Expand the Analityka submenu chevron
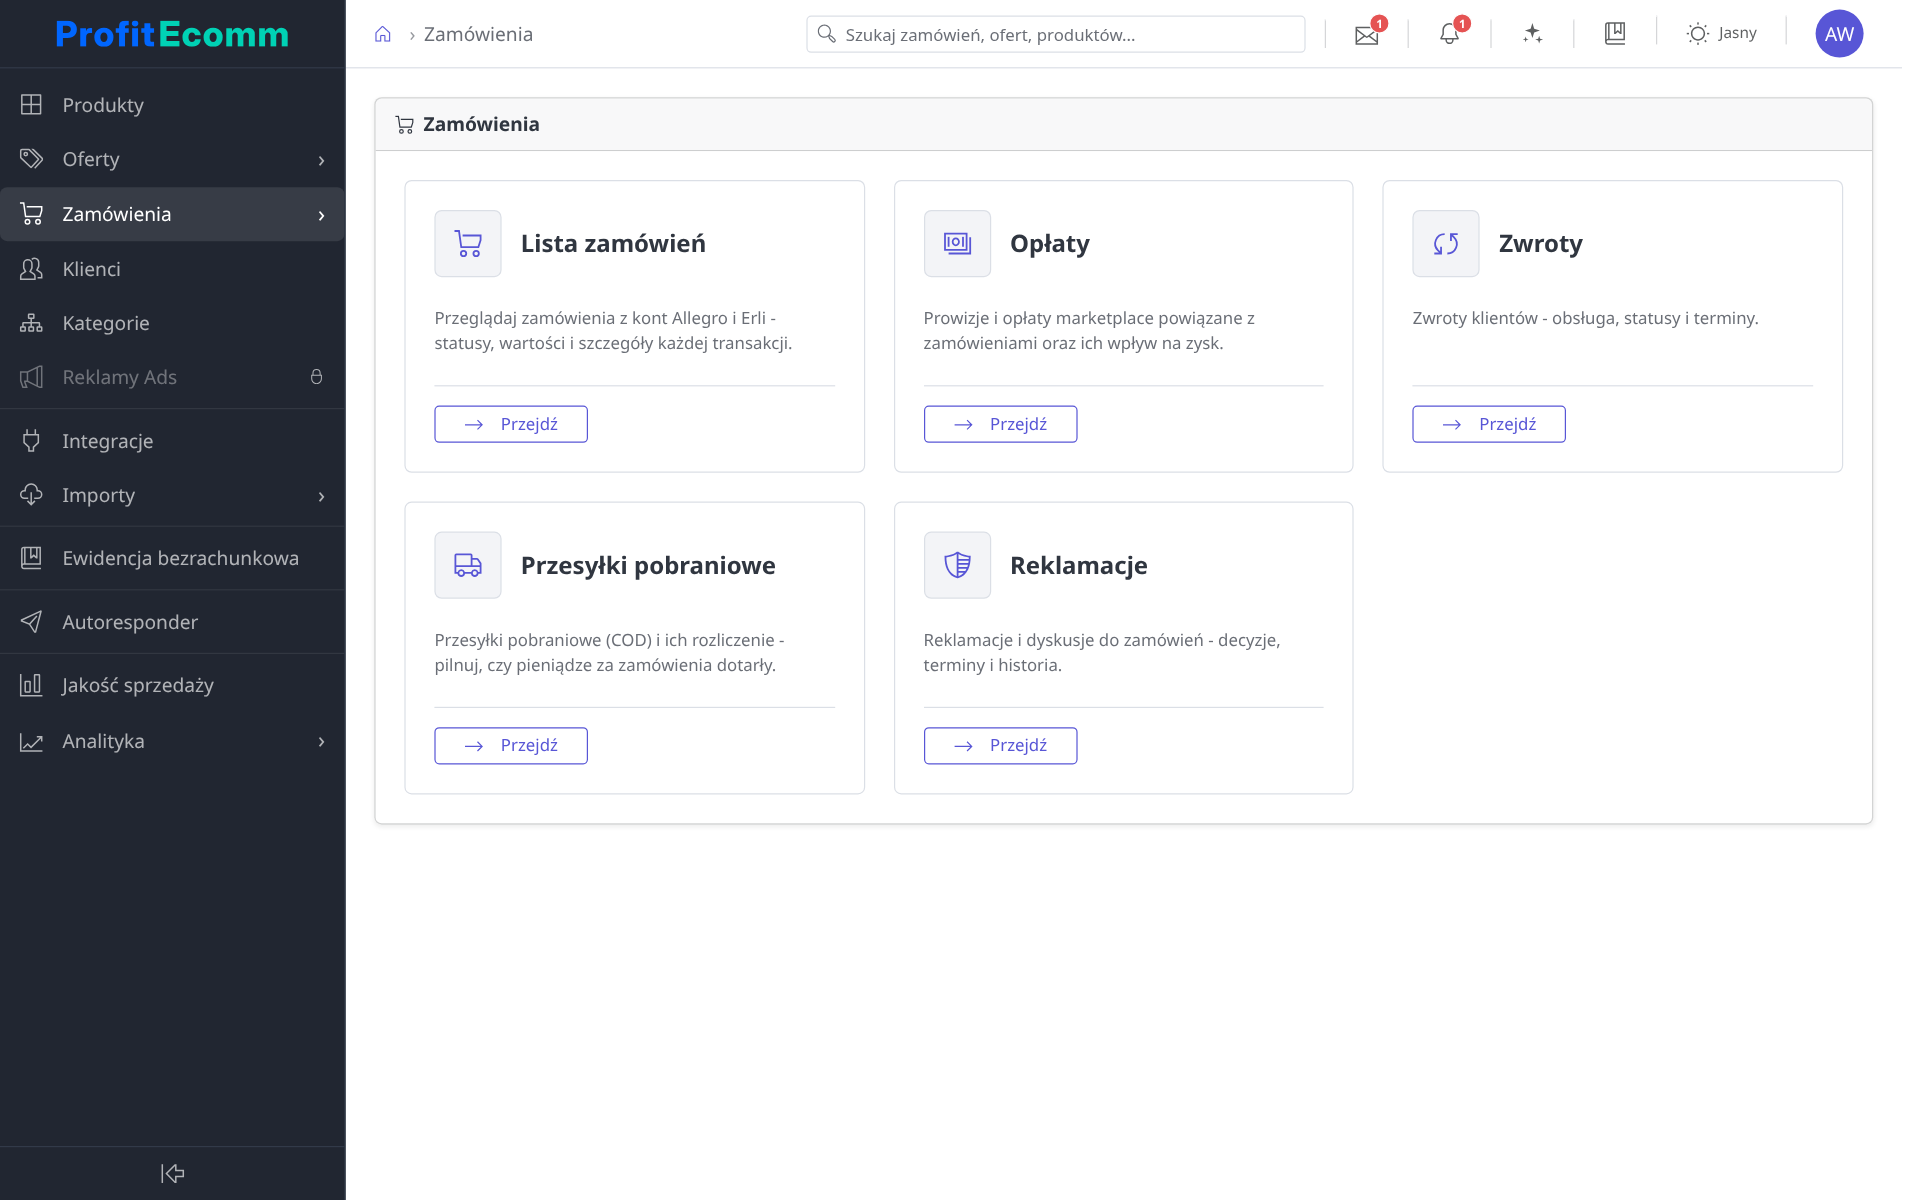 (x=321, y=742)
